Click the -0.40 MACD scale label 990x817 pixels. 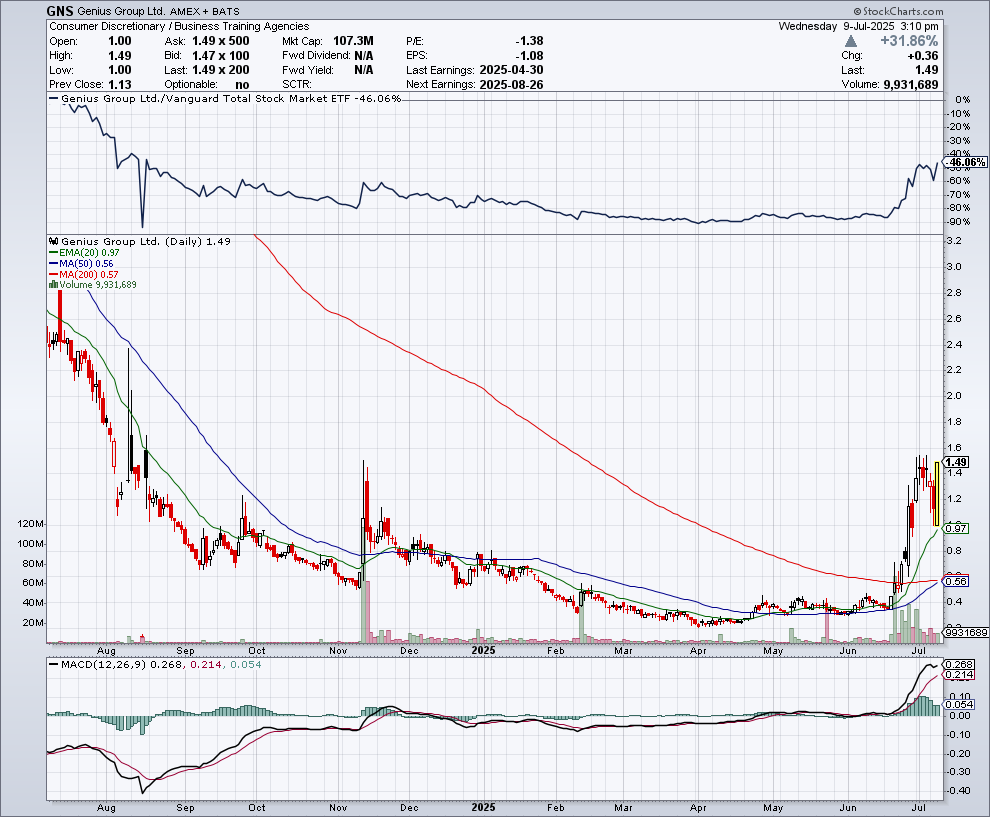(960, 790)
